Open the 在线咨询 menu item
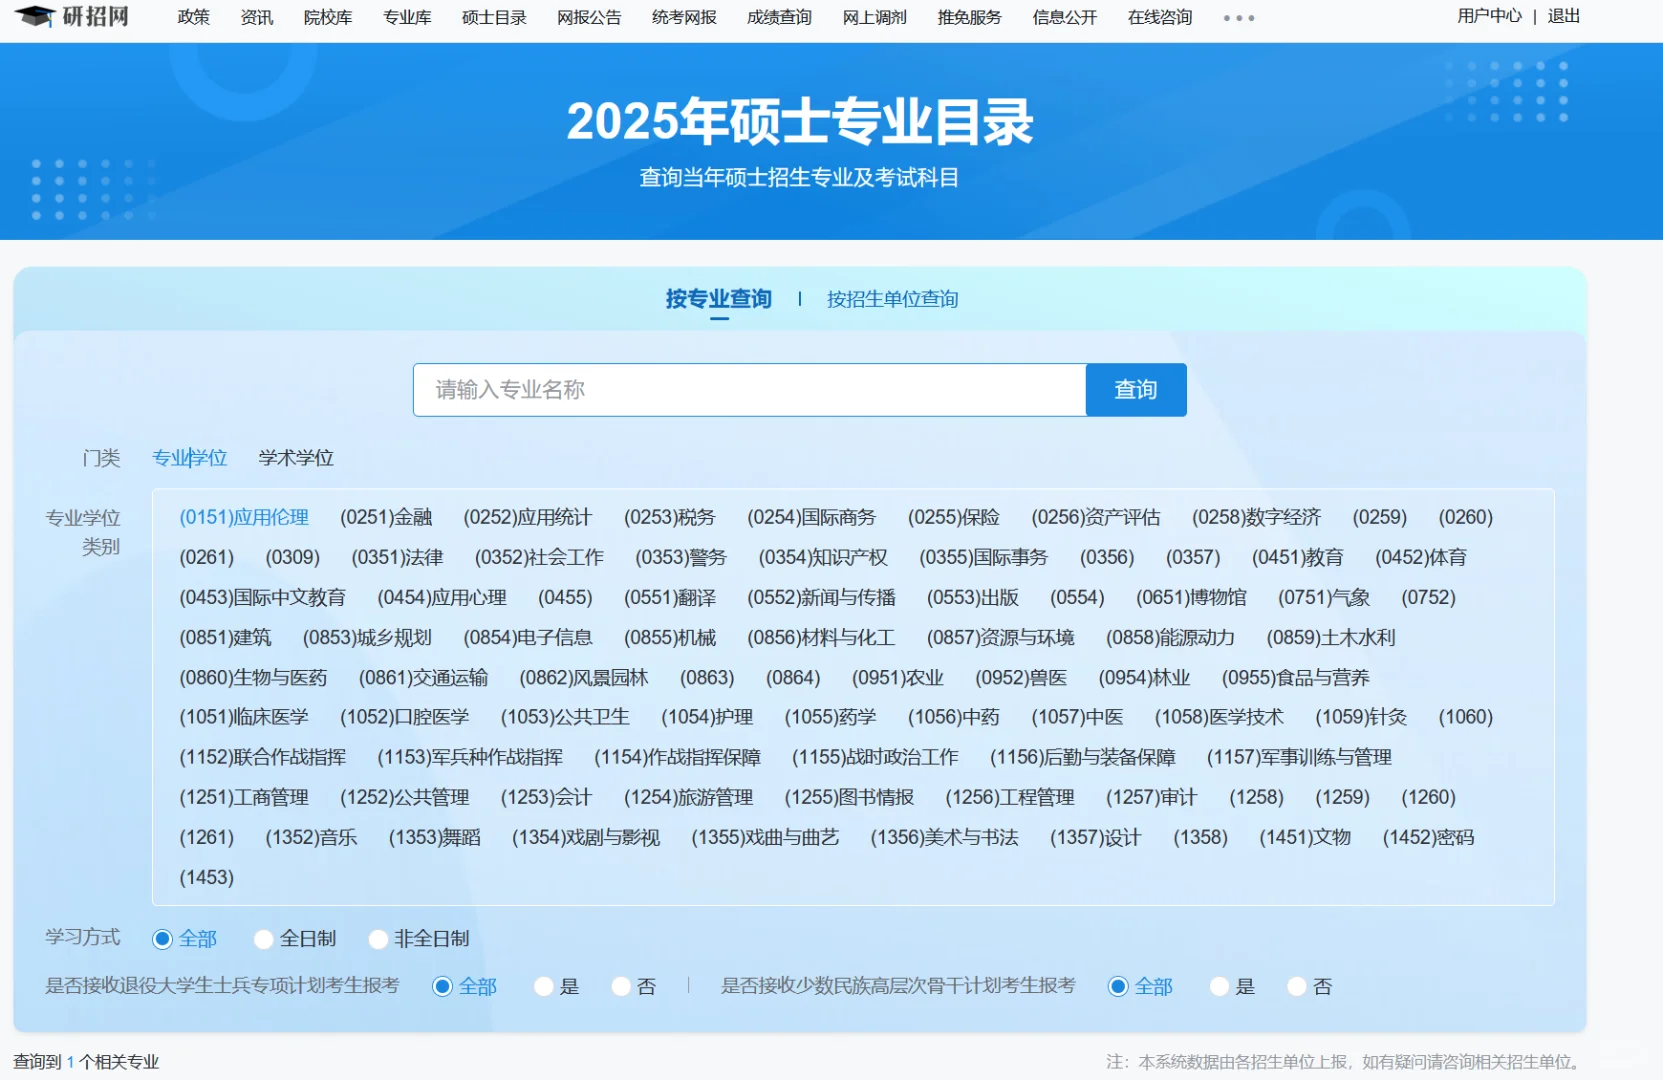Image resolution: width=1663 pixels, height=1080 pixels. (1159, 17)
